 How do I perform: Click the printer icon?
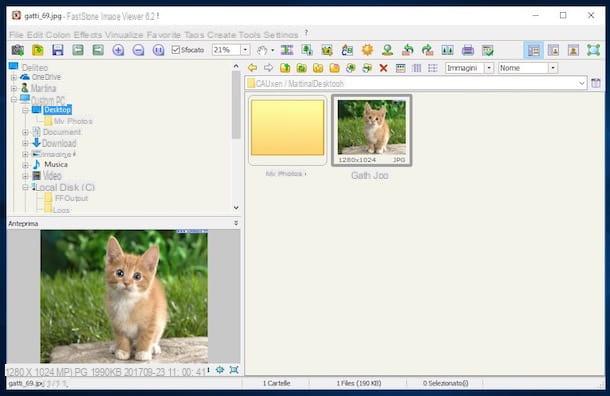click(468, 50)
